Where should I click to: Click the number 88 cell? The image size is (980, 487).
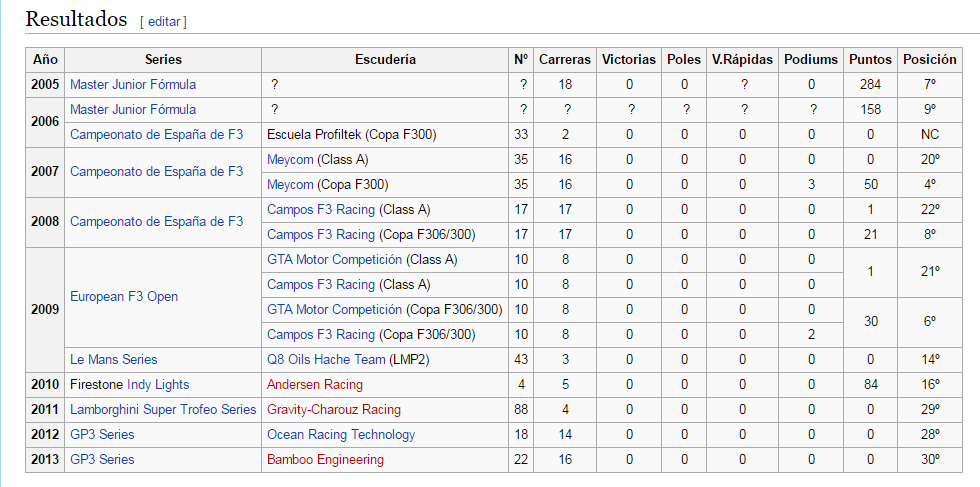tap(521, 409)
